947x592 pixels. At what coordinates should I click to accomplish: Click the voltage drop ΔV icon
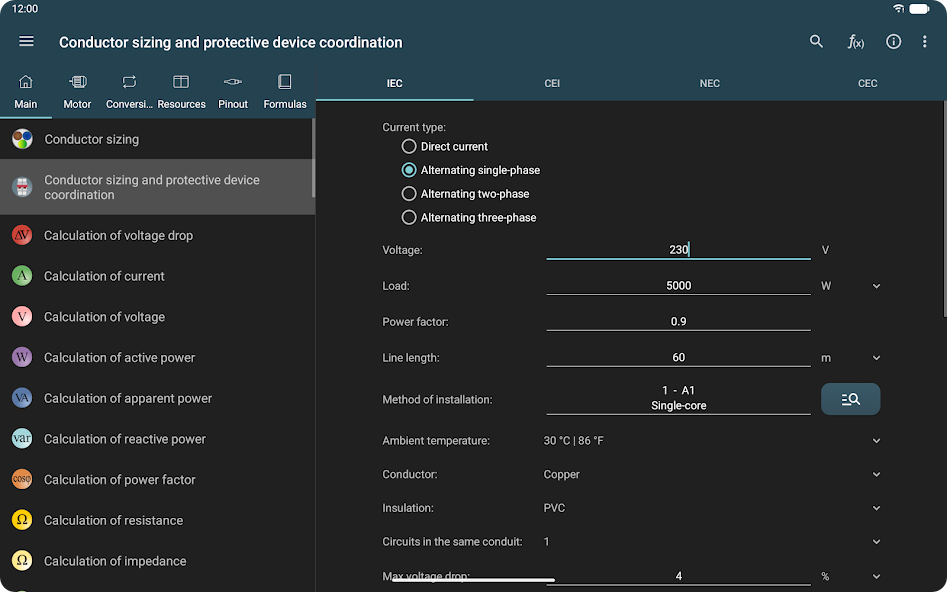pyautogui.click(x=22, y=235)
